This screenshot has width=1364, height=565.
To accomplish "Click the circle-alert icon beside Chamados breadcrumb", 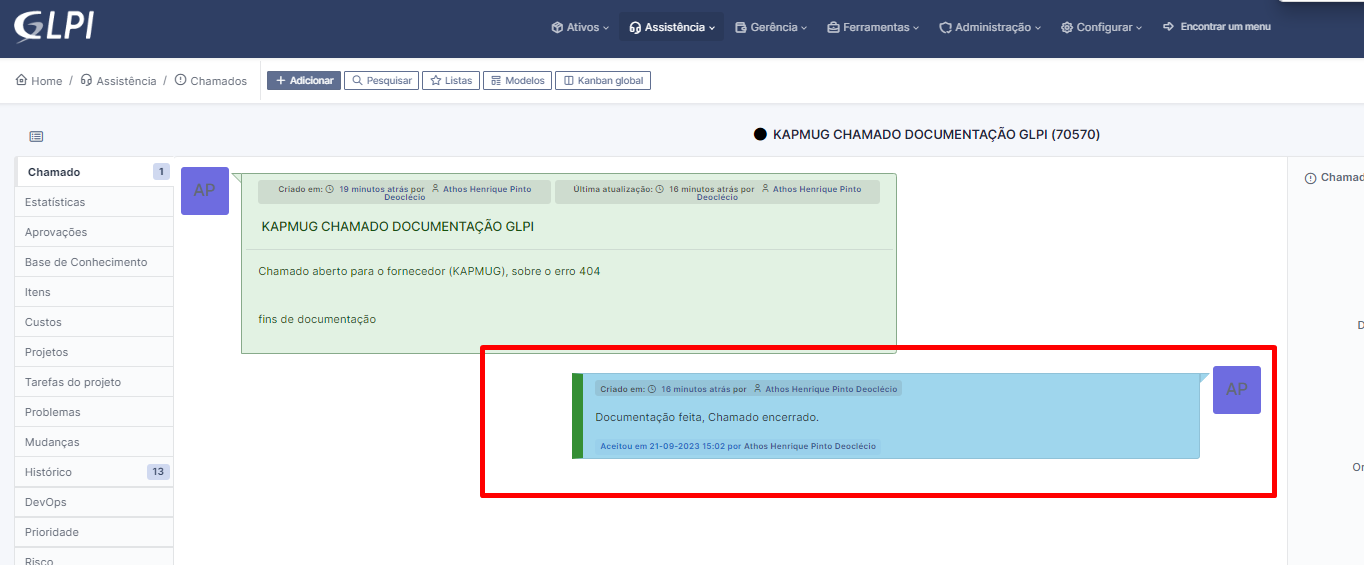I will point(180,80).
